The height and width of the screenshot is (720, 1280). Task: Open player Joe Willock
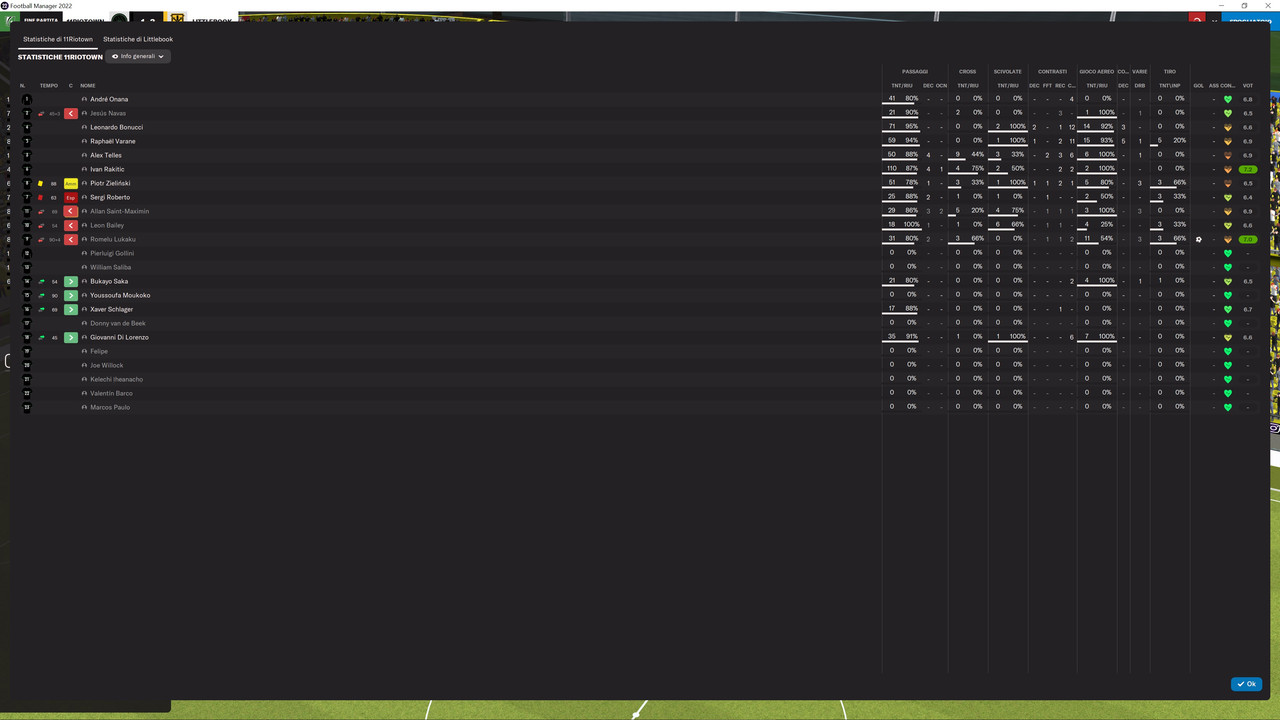[107, 366]
